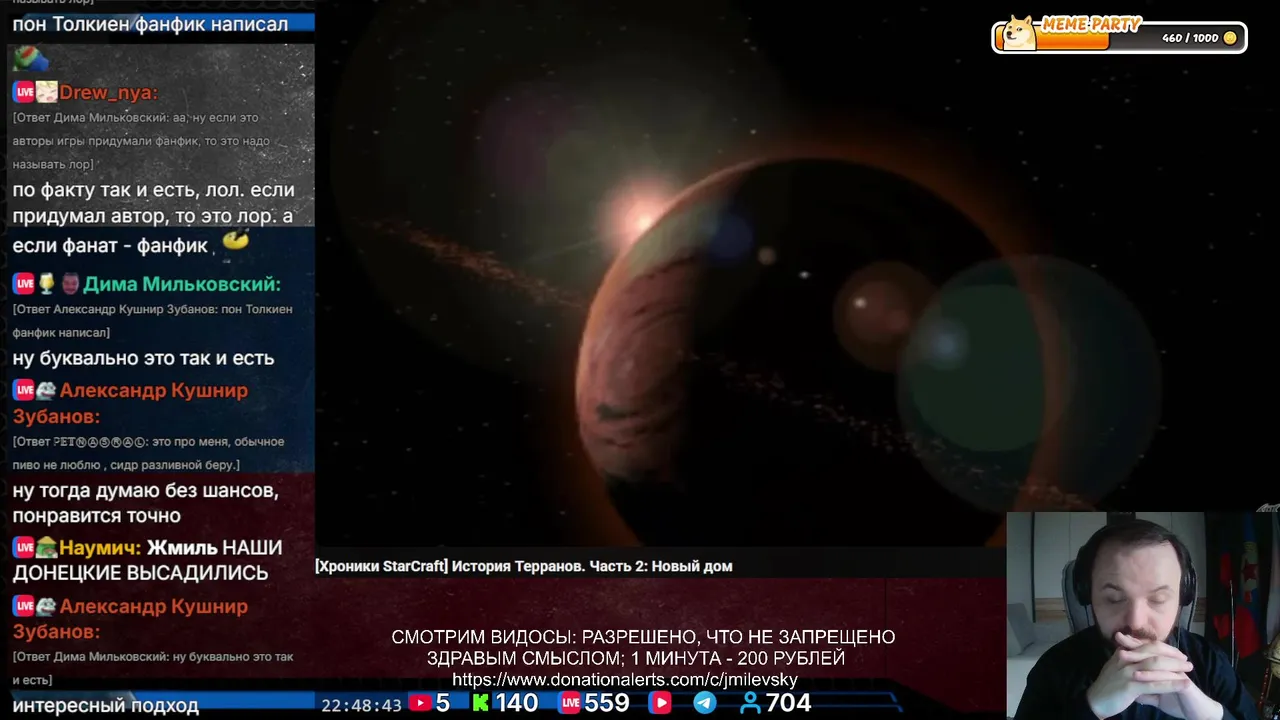Image resolution: width=1280 pixels, height=720 pixels.
Task: Select message 'ну буквально это так и есть'
Action: point(143,358)
